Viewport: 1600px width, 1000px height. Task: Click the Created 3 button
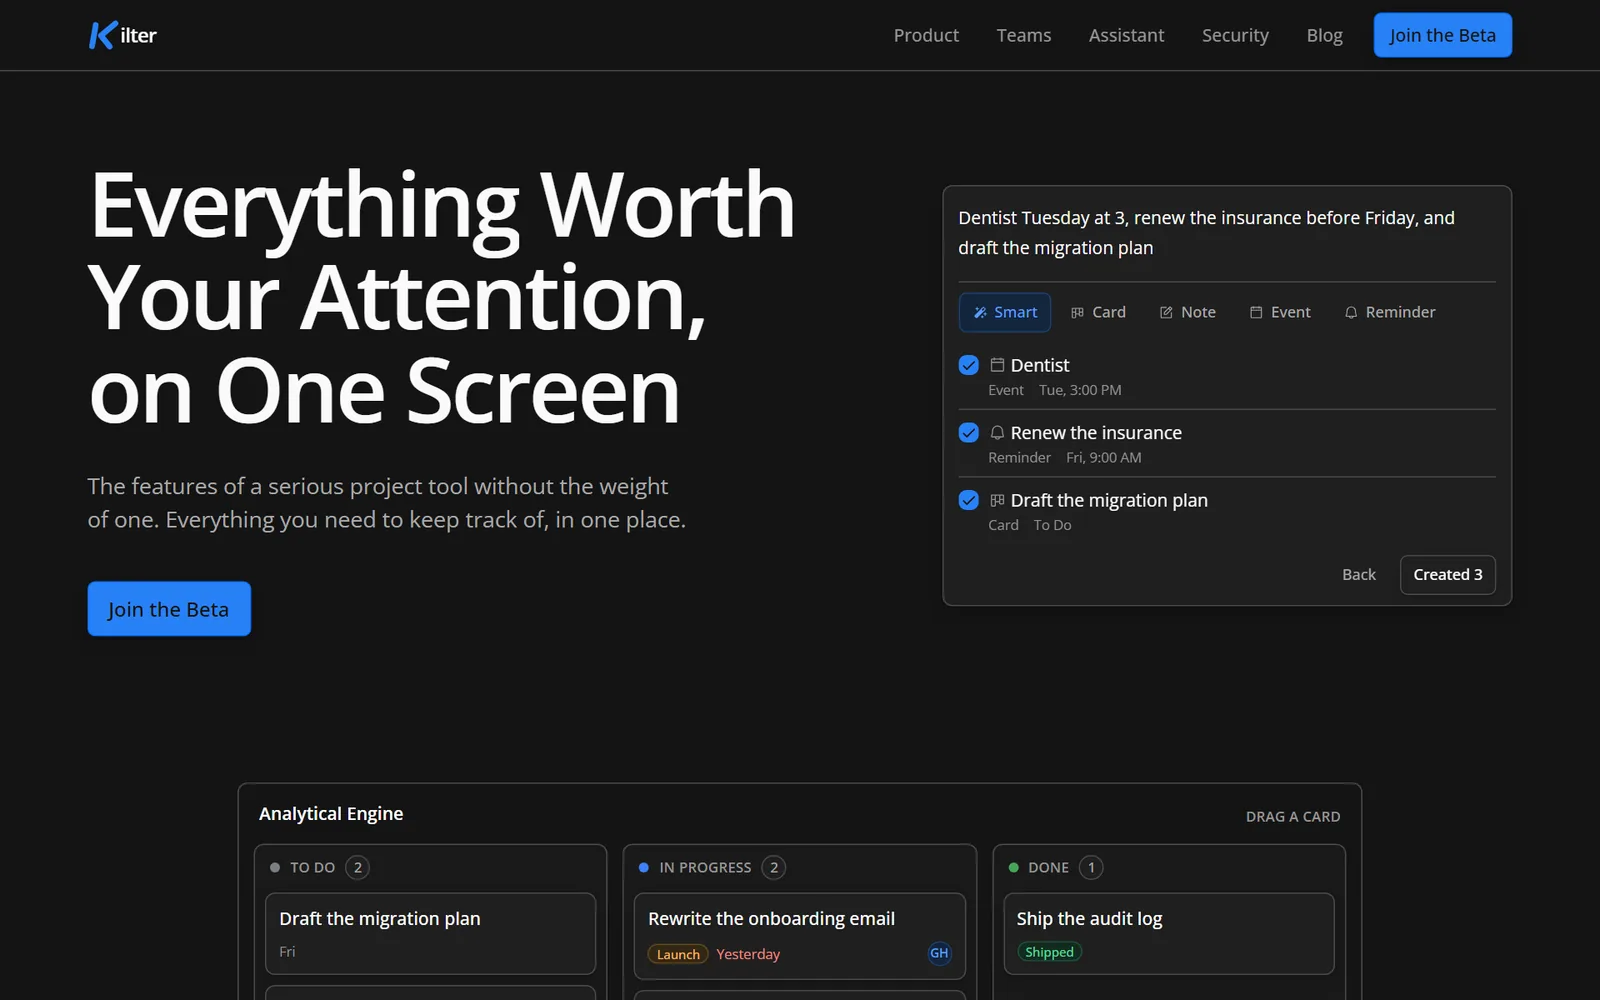click(x=1448, y=574)
